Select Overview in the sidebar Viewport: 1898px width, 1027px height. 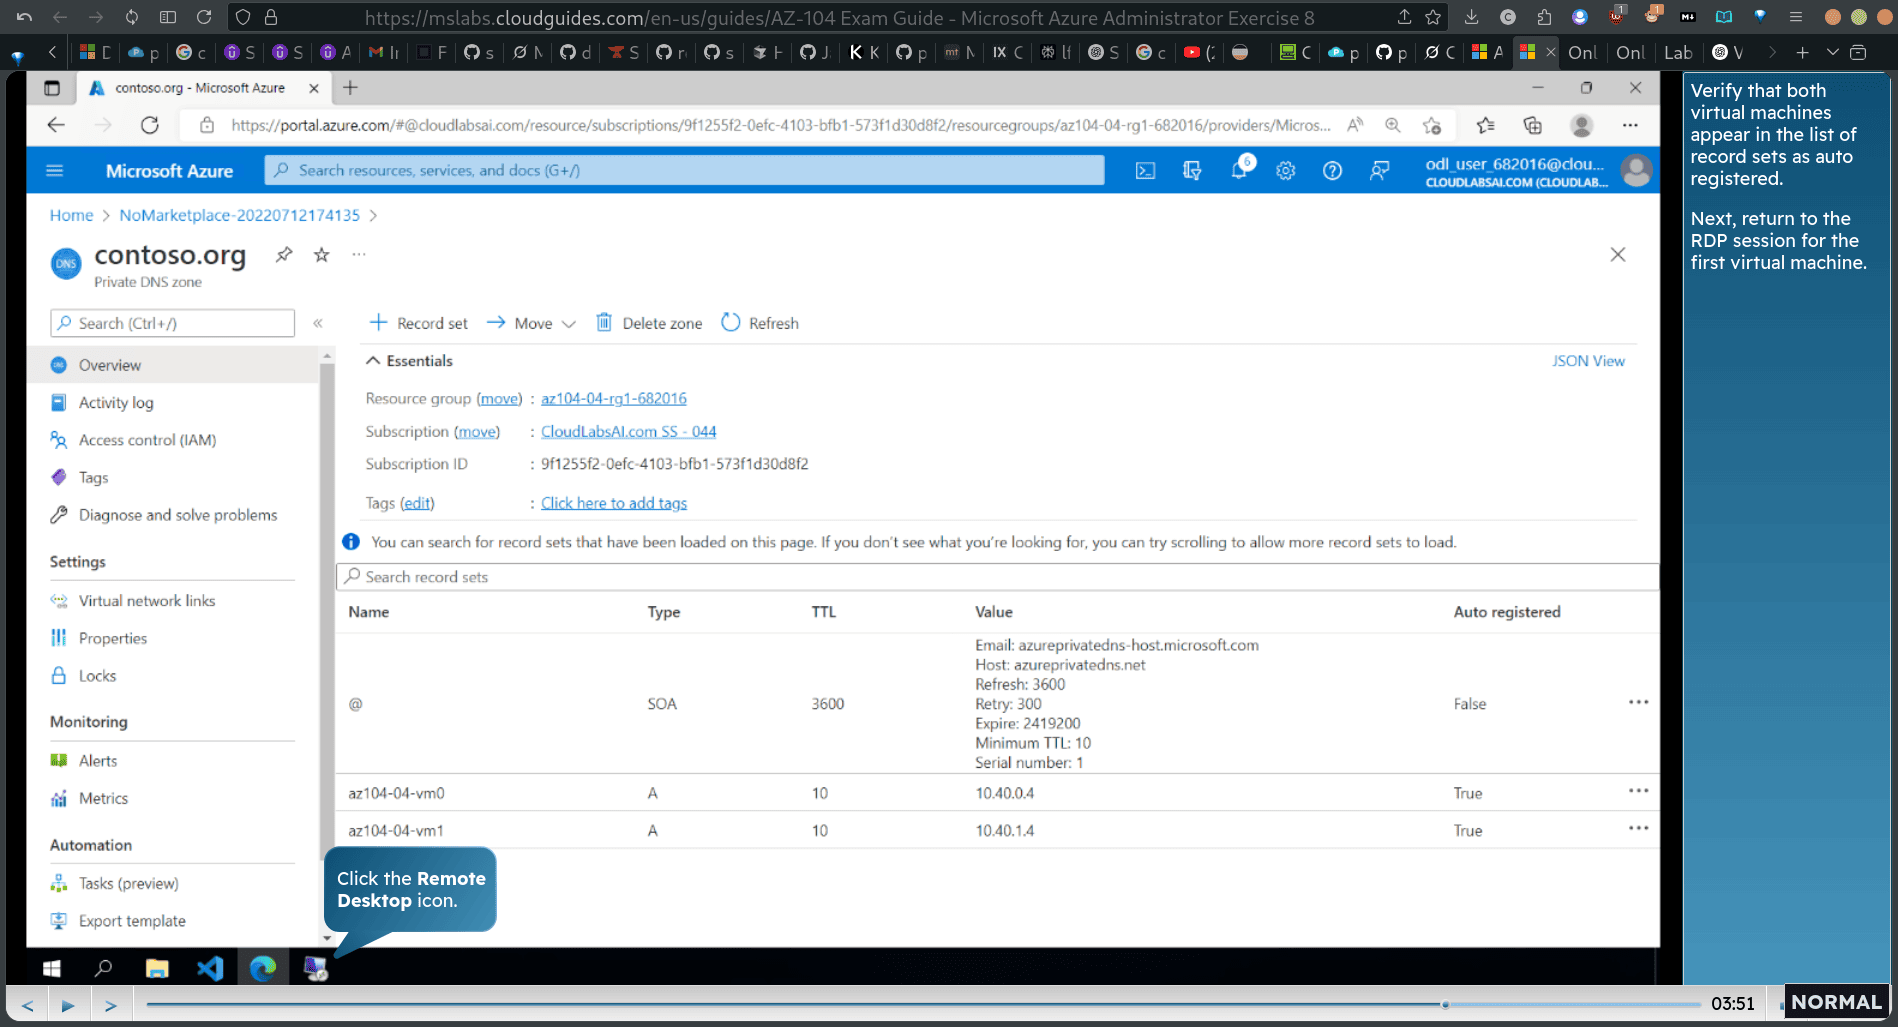(x=173, y=365)
